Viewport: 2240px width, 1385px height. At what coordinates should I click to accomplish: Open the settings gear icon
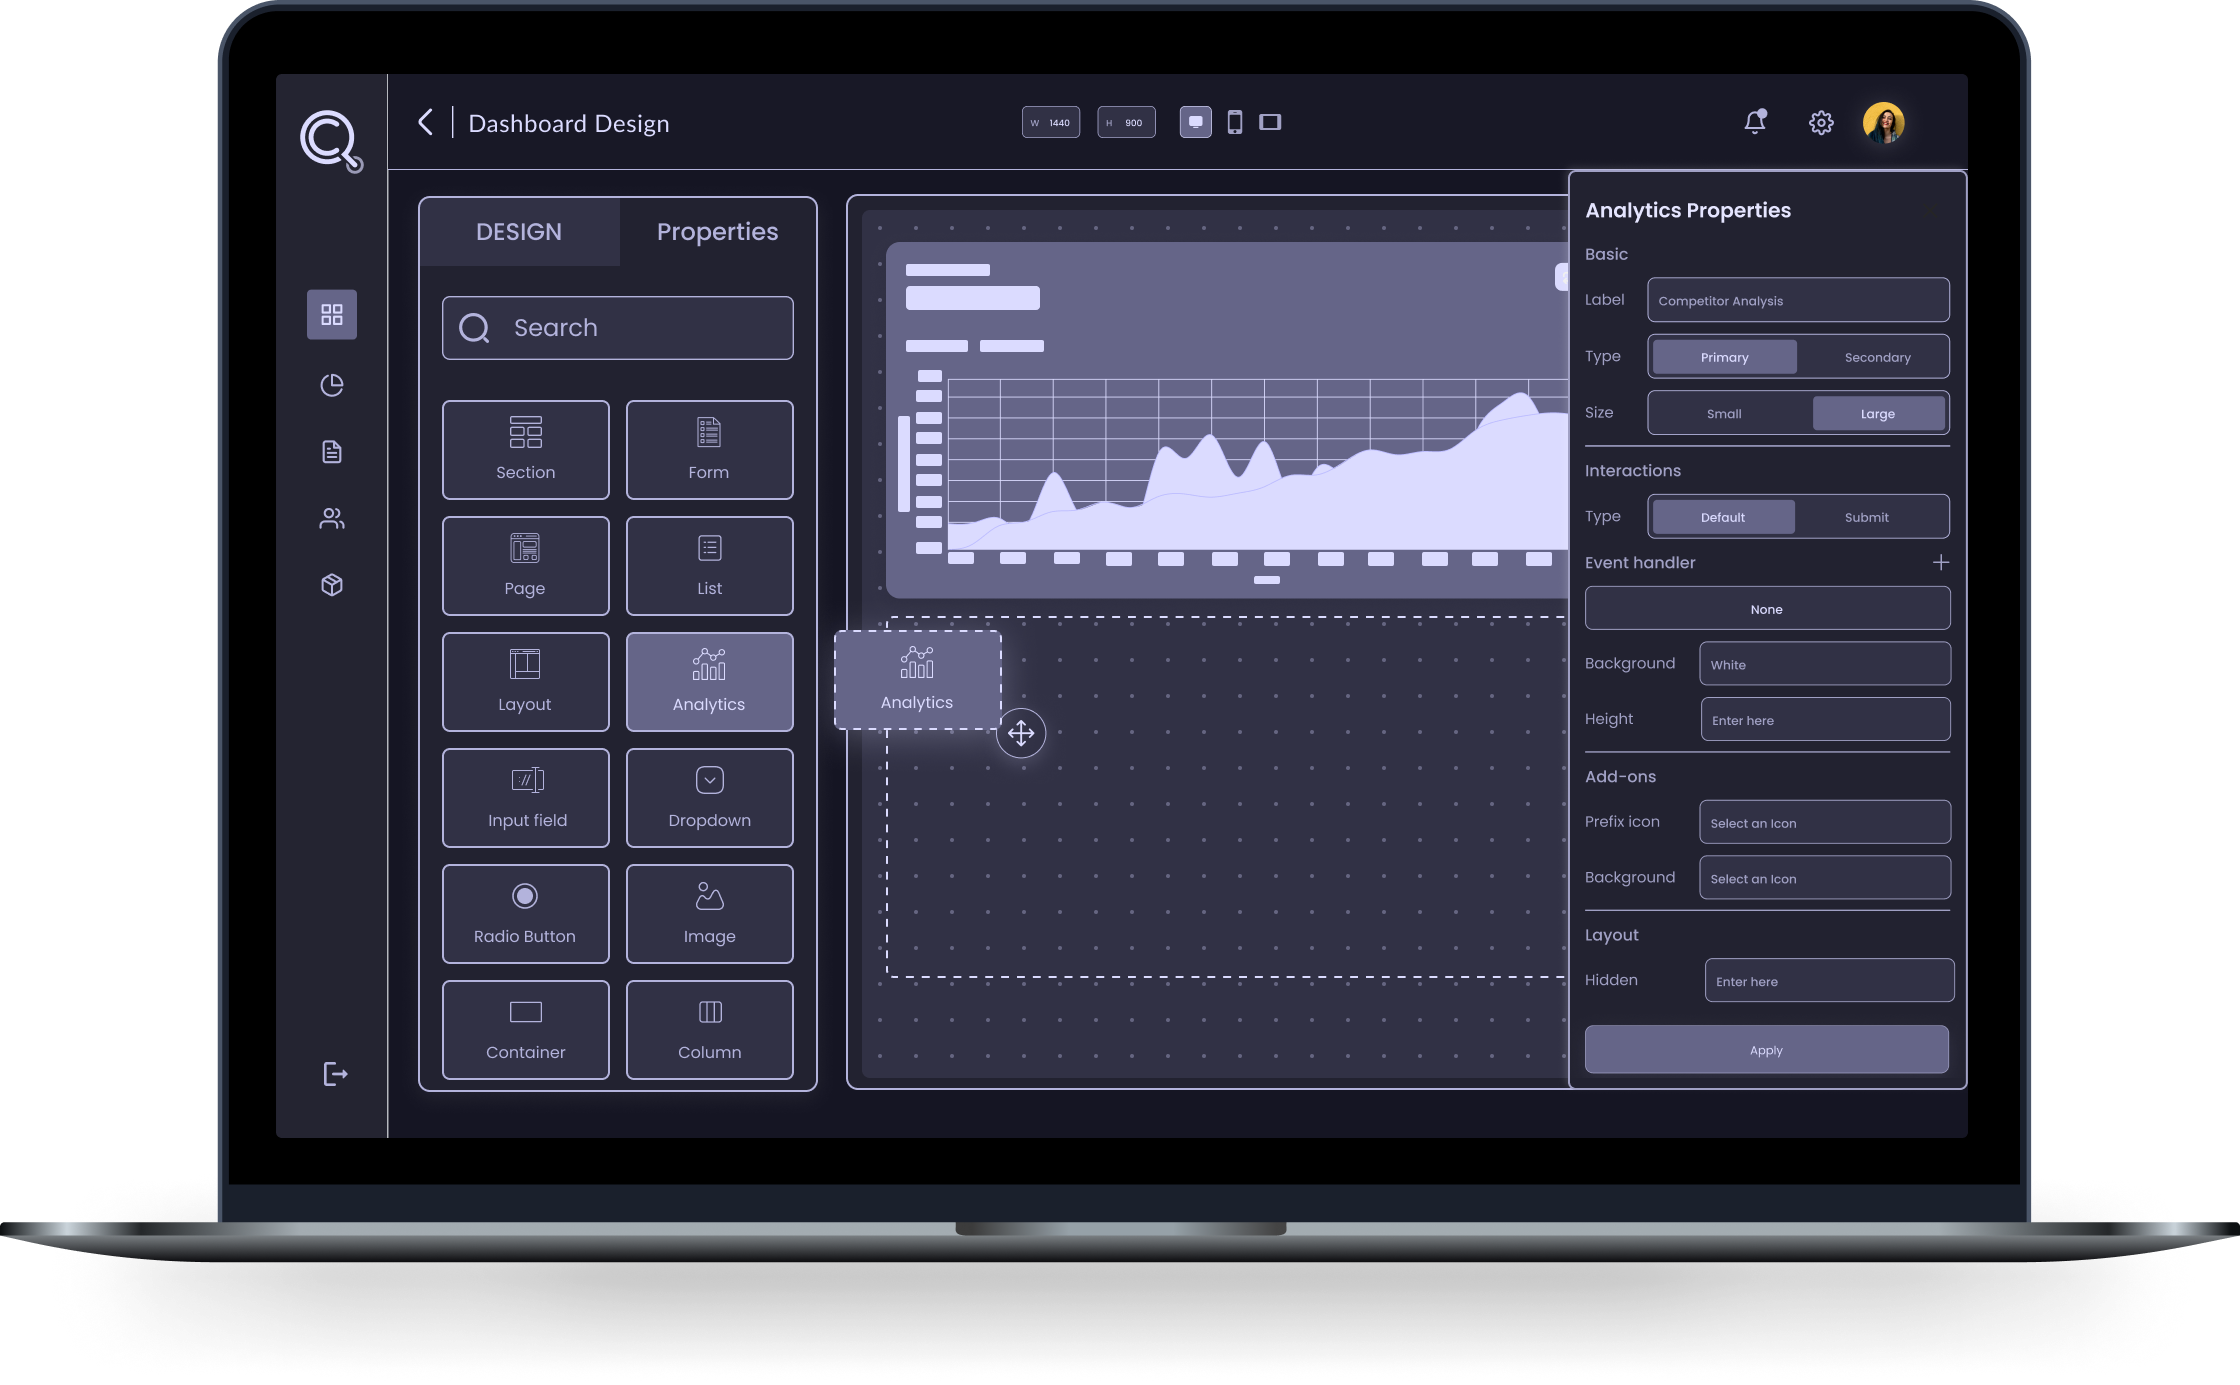coord(1821,123)
